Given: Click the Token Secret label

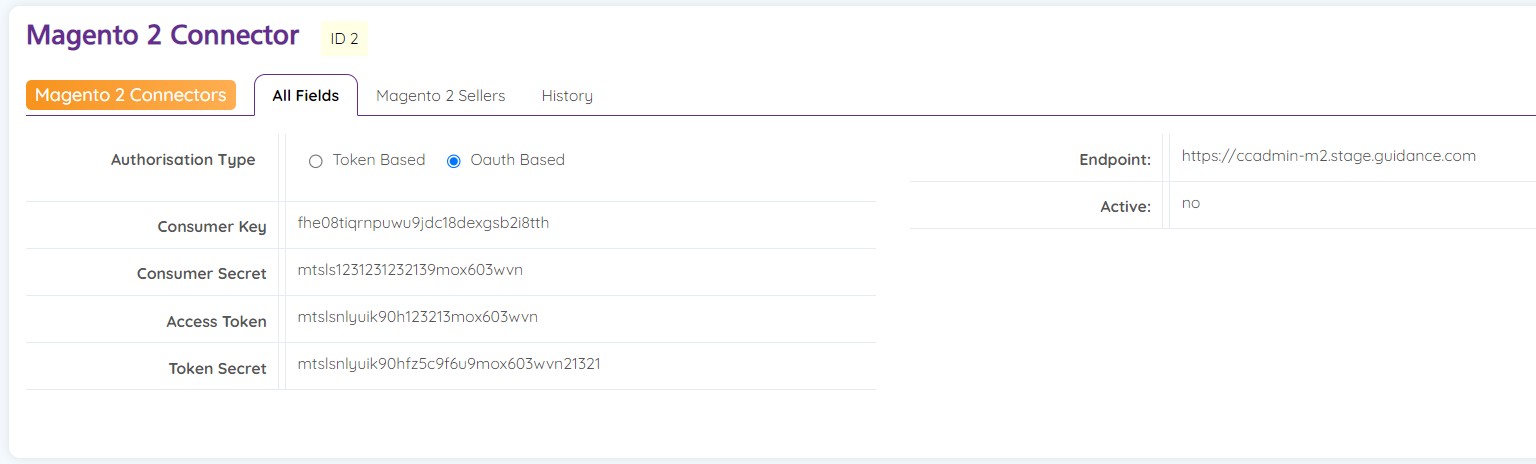Looking at the screenshot, I should point(217,369).
